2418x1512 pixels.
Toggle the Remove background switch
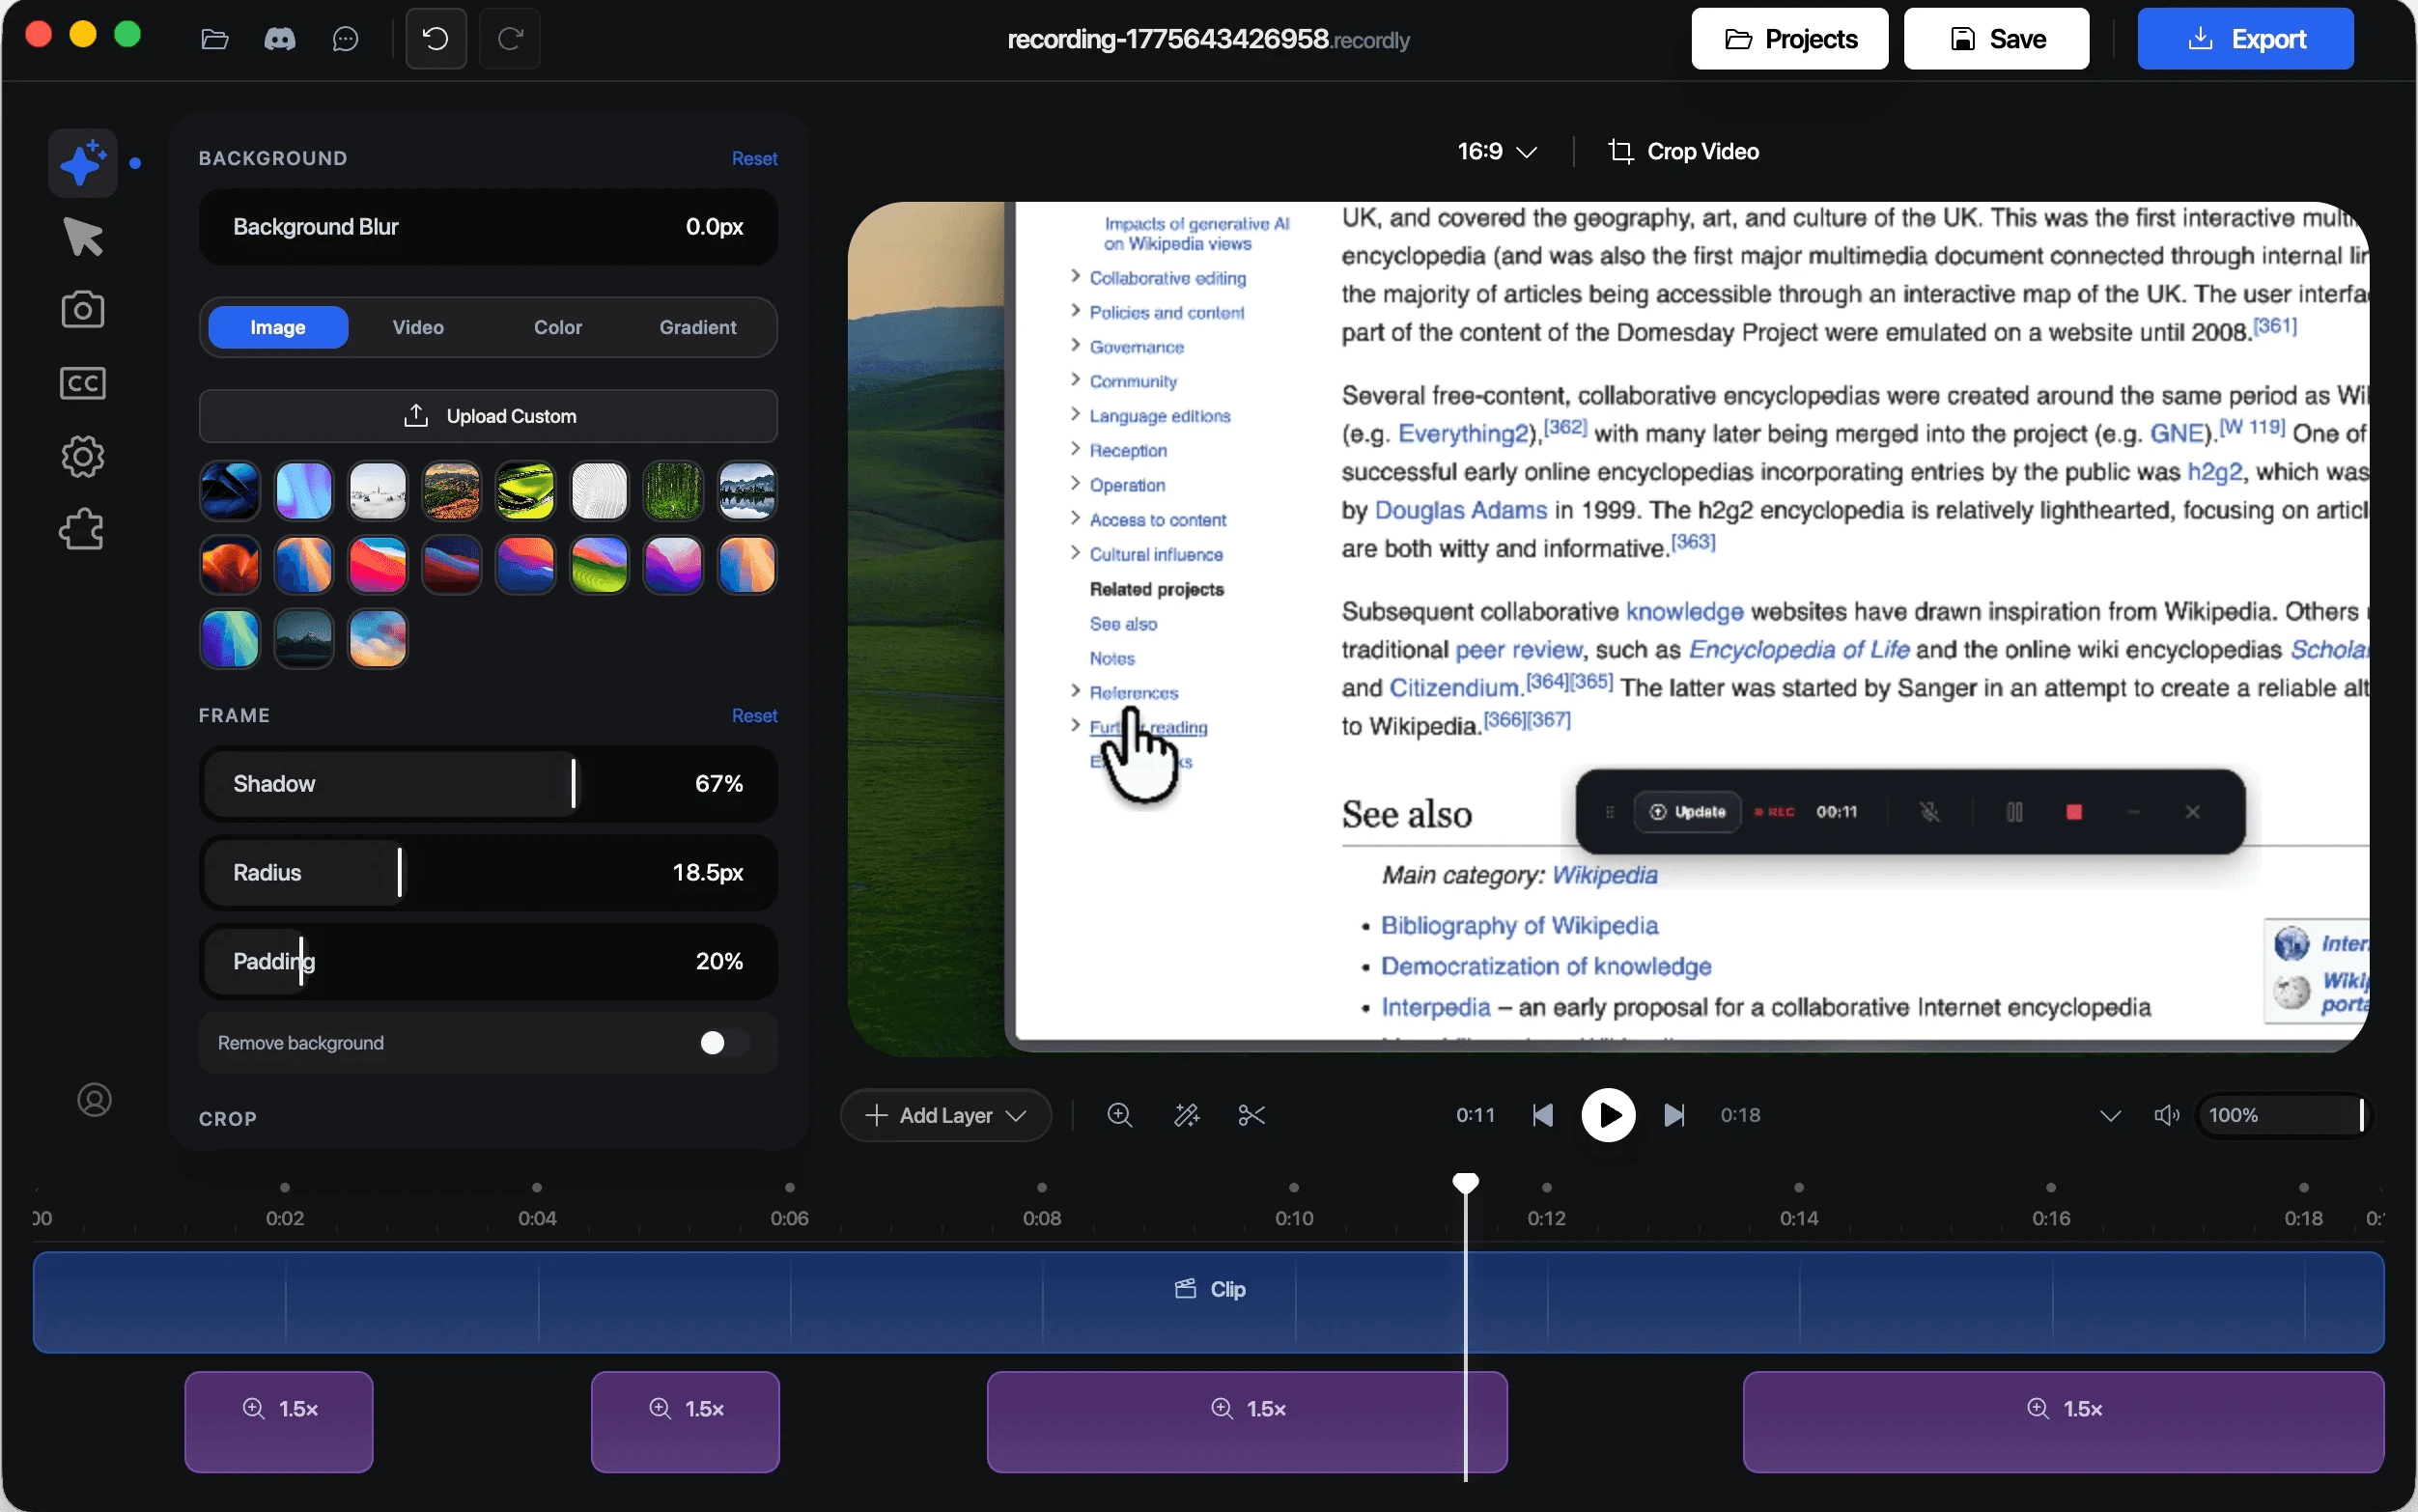coord(723,1043)
